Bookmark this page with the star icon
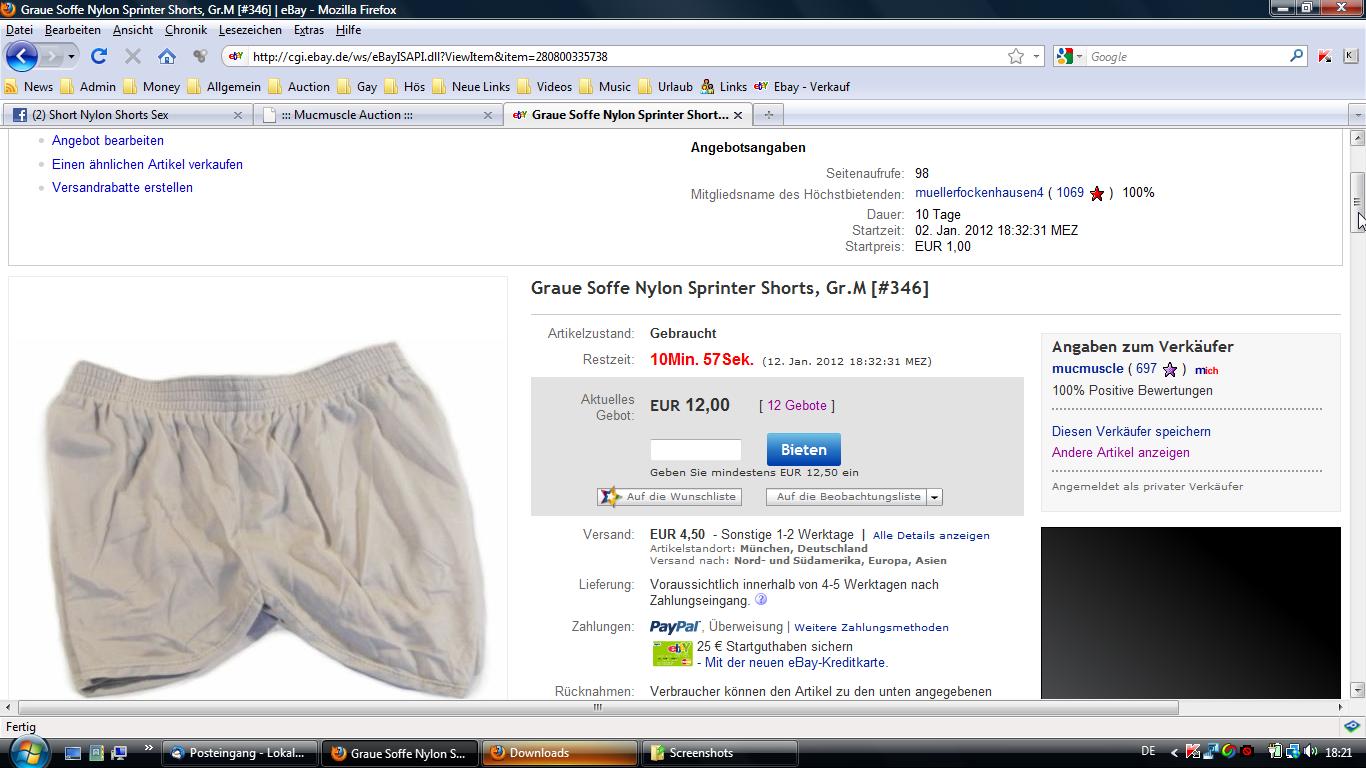 (x=1016, y=57)
